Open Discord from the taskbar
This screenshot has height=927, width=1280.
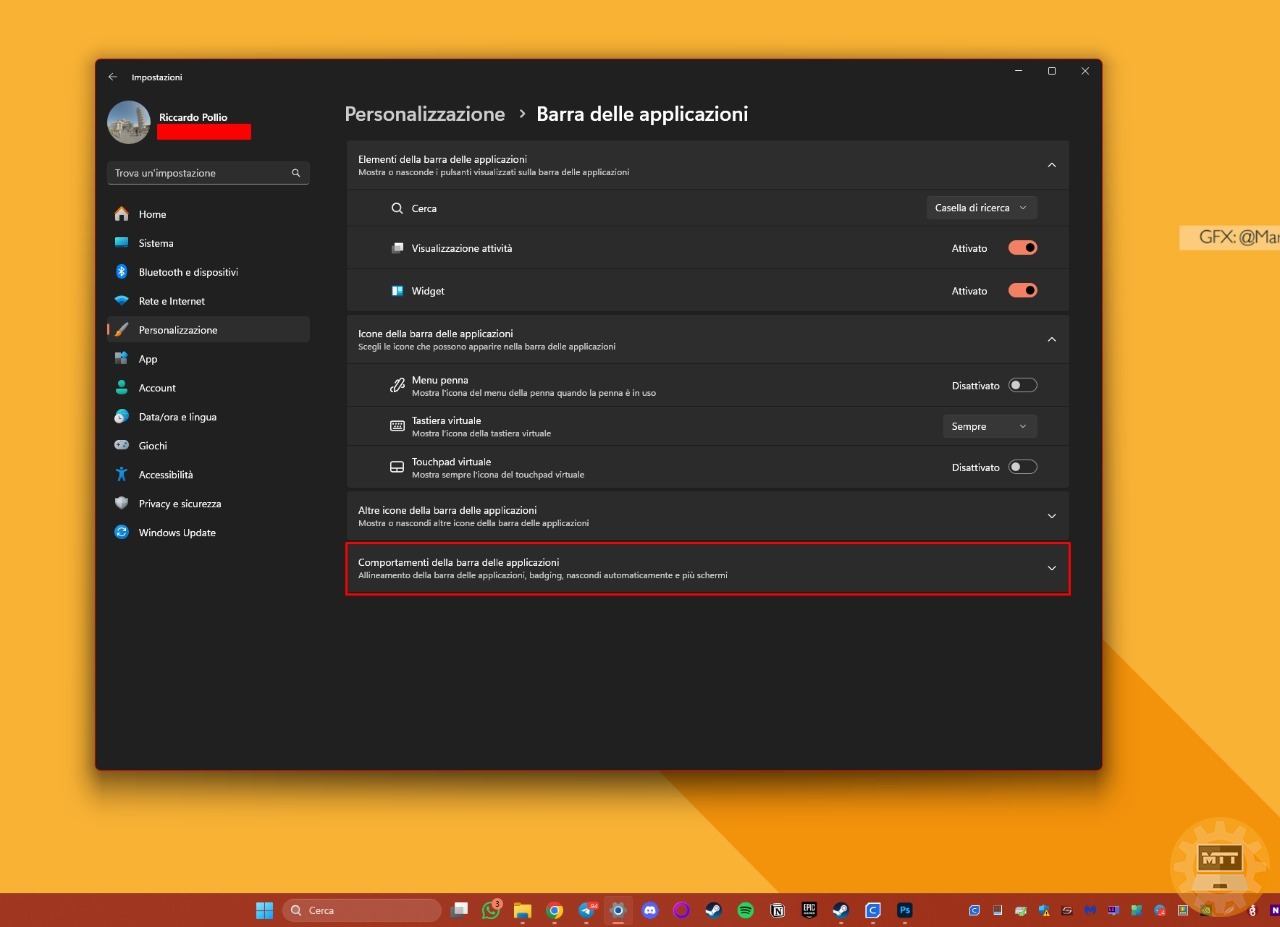(649, 910)
